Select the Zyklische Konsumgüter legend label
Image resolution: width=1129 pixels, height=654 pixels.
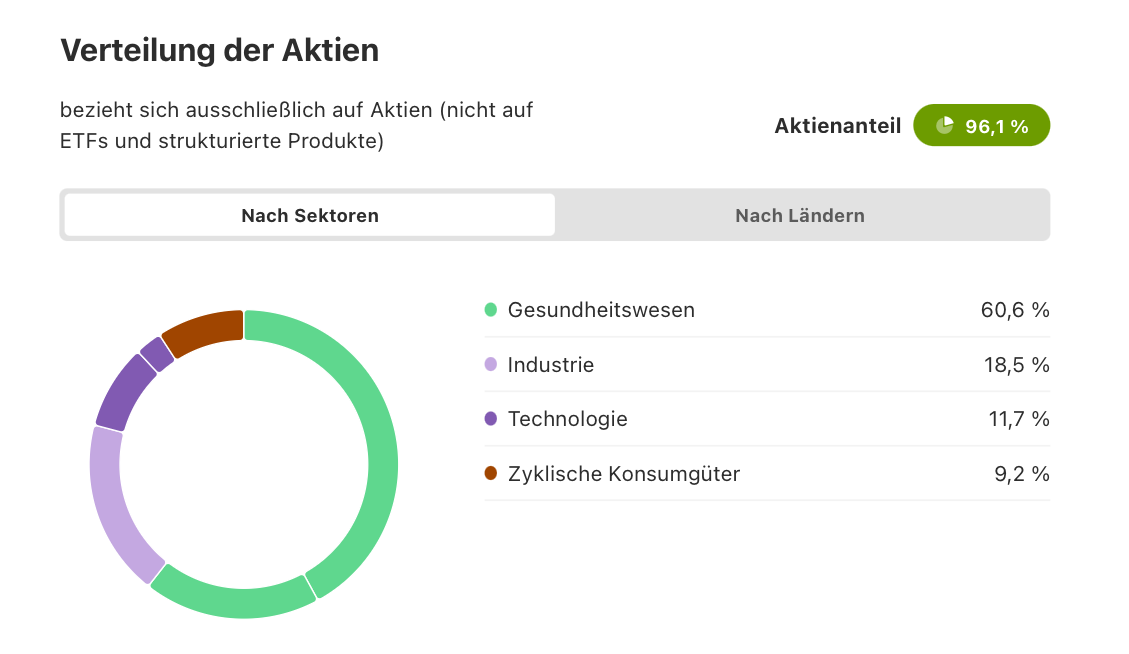624,474
